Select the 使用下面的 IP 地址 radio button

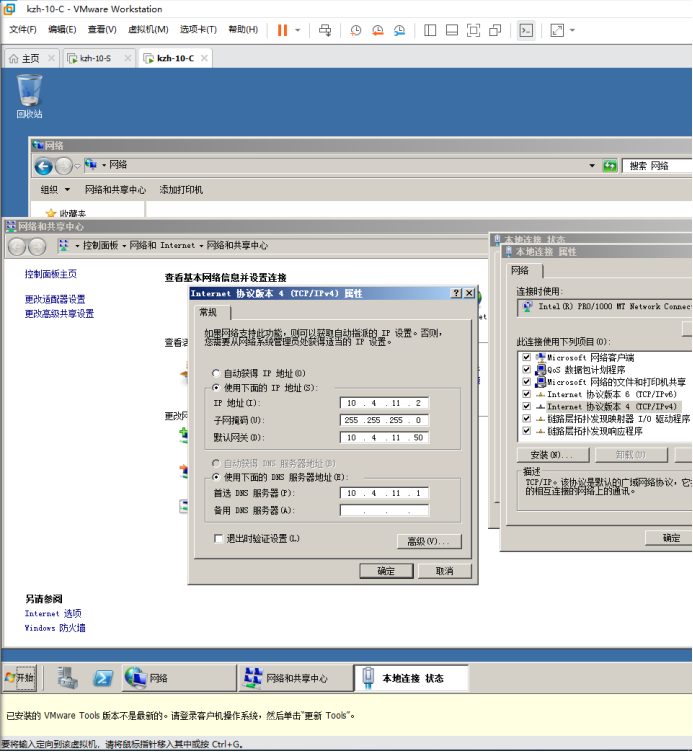click(x=216, y=388)
